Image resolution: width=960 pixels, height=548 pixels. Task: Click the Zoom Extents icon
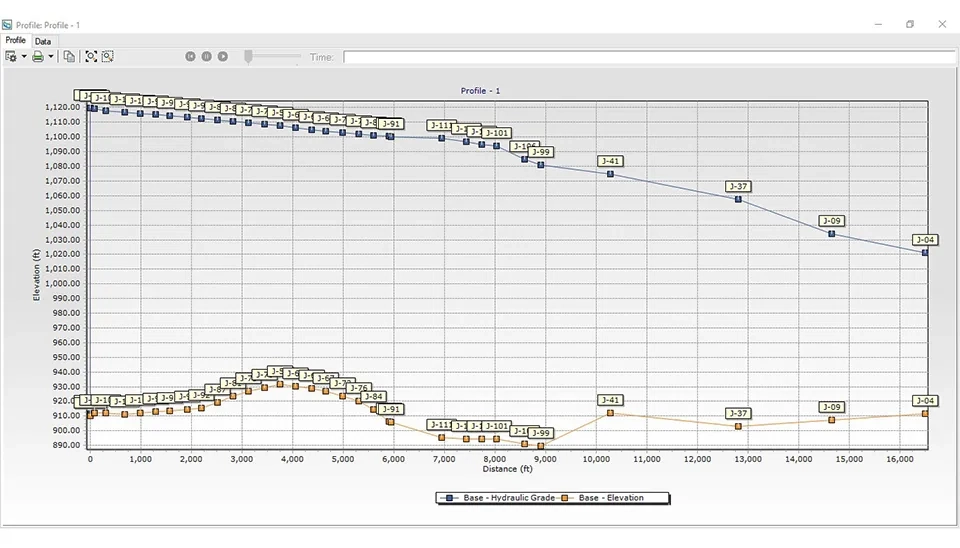pos(91,57)
